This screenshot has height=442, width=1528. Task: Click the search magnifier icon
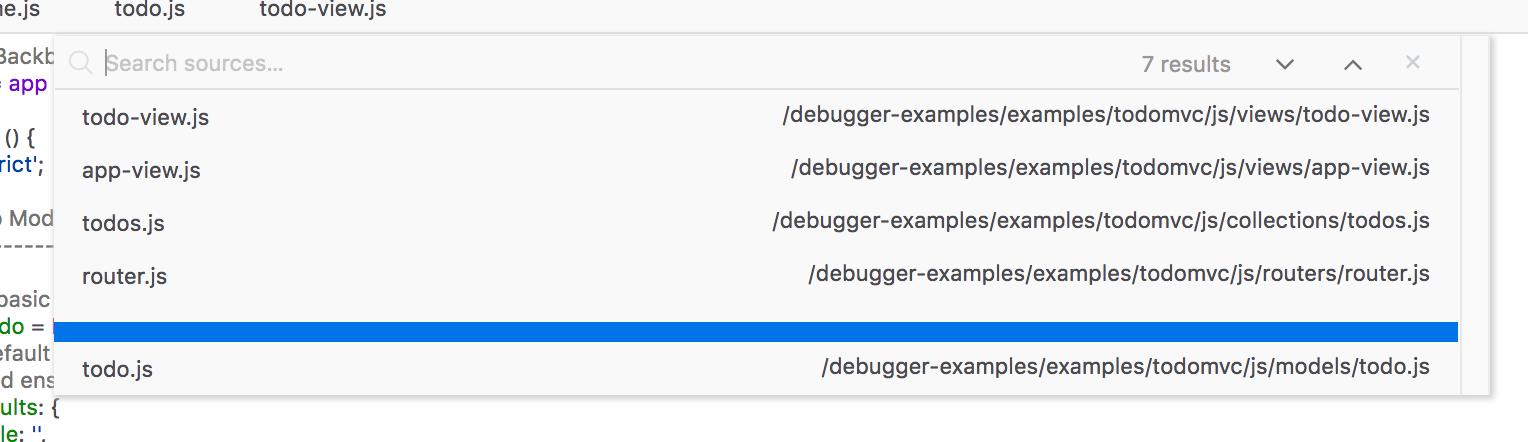pyautogui.click(x=81, y=64)
